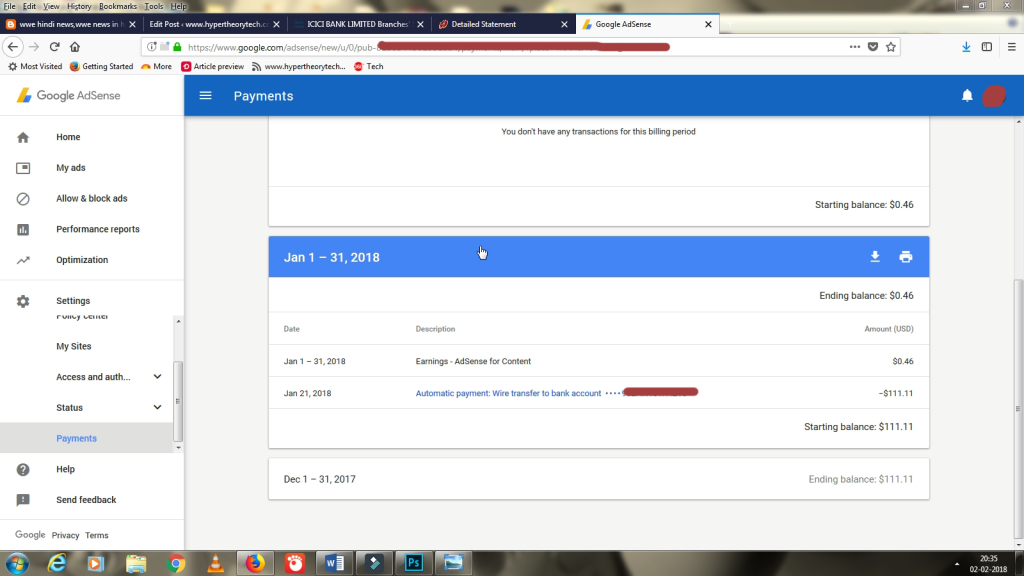Viewport: 1024px width, 576px height.
Task: Click the Allow & block ads icon
Action: (x=23, y=199)
